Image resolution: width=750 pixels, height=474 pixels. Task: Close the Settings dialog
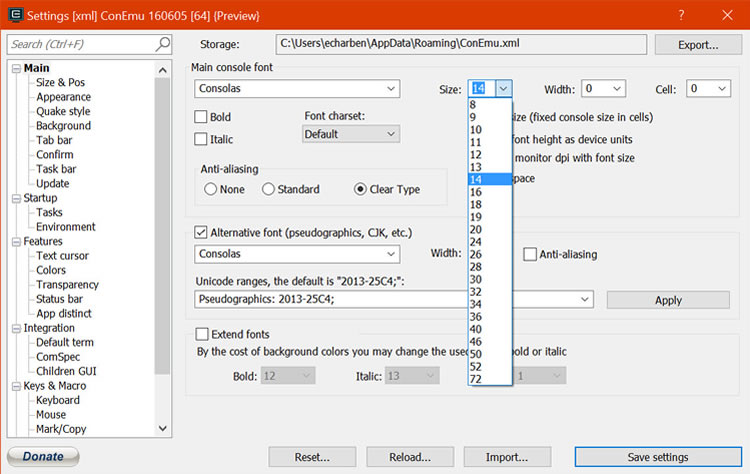coord(728,15)
